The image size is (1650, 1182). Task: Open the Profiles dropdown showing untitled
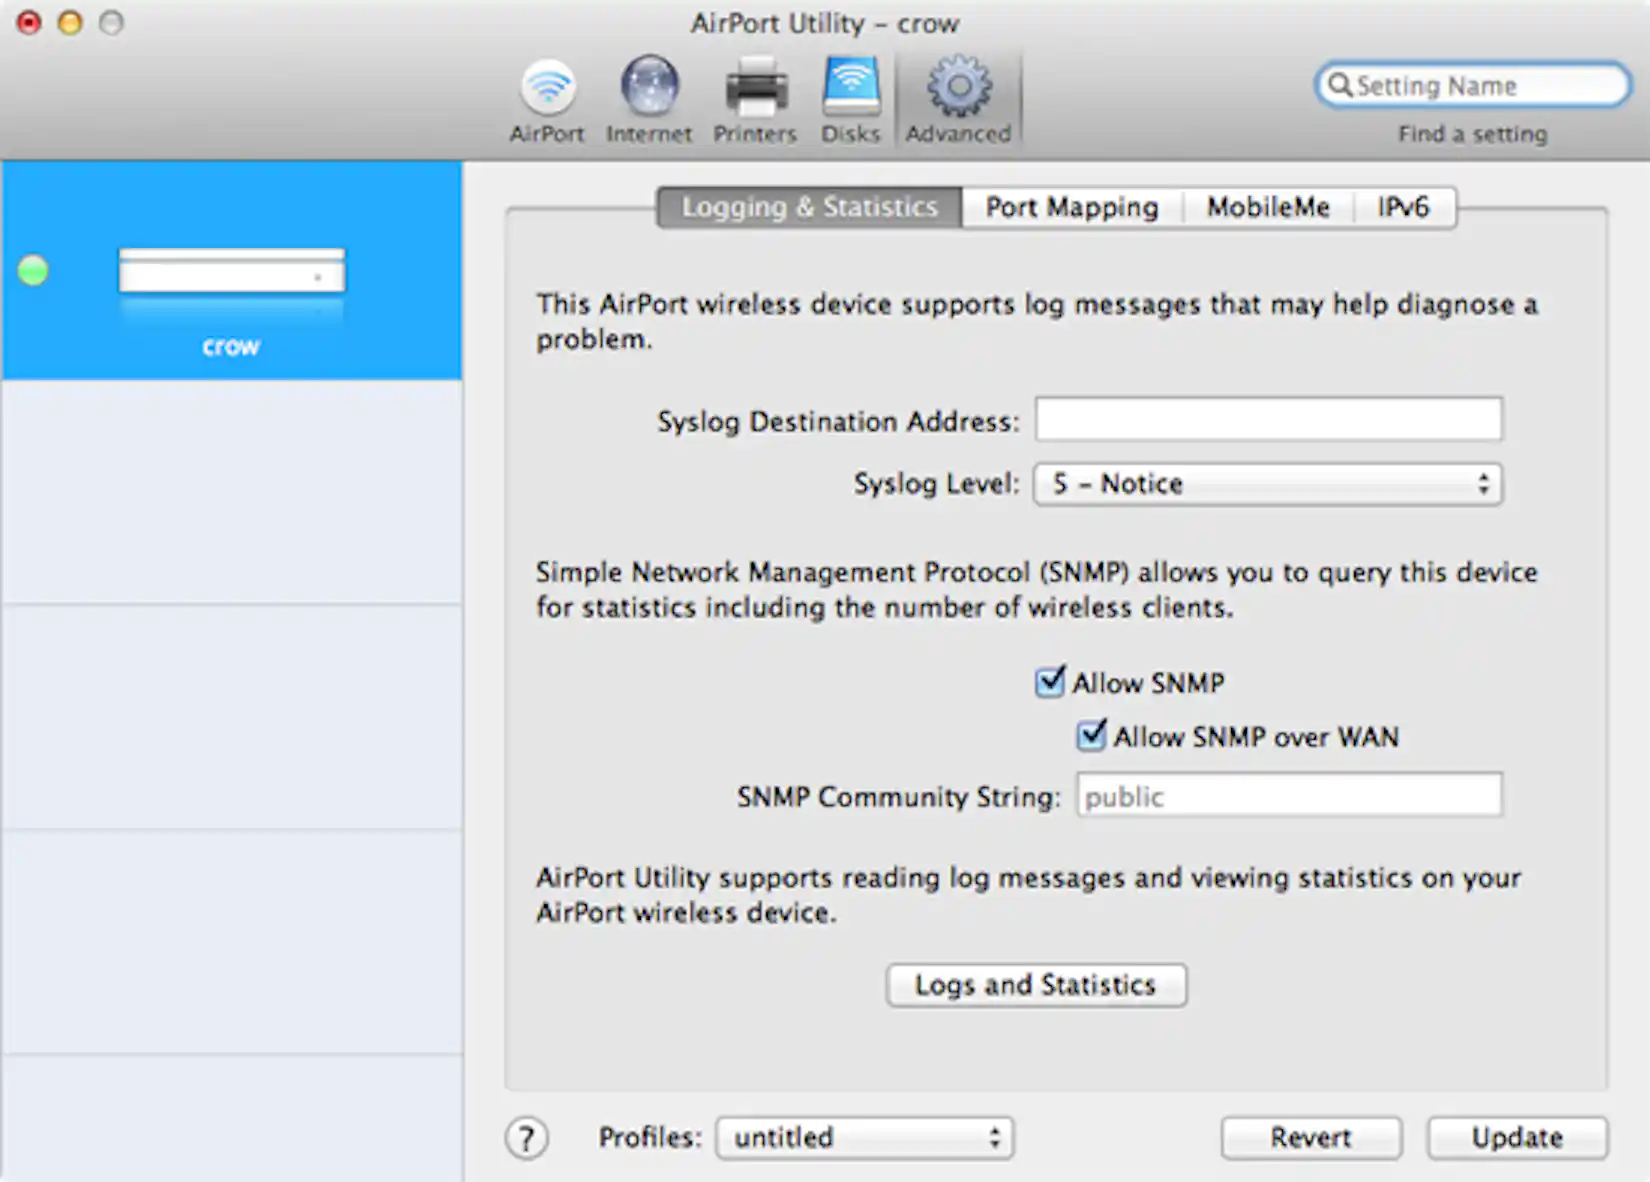[864, 1137]
